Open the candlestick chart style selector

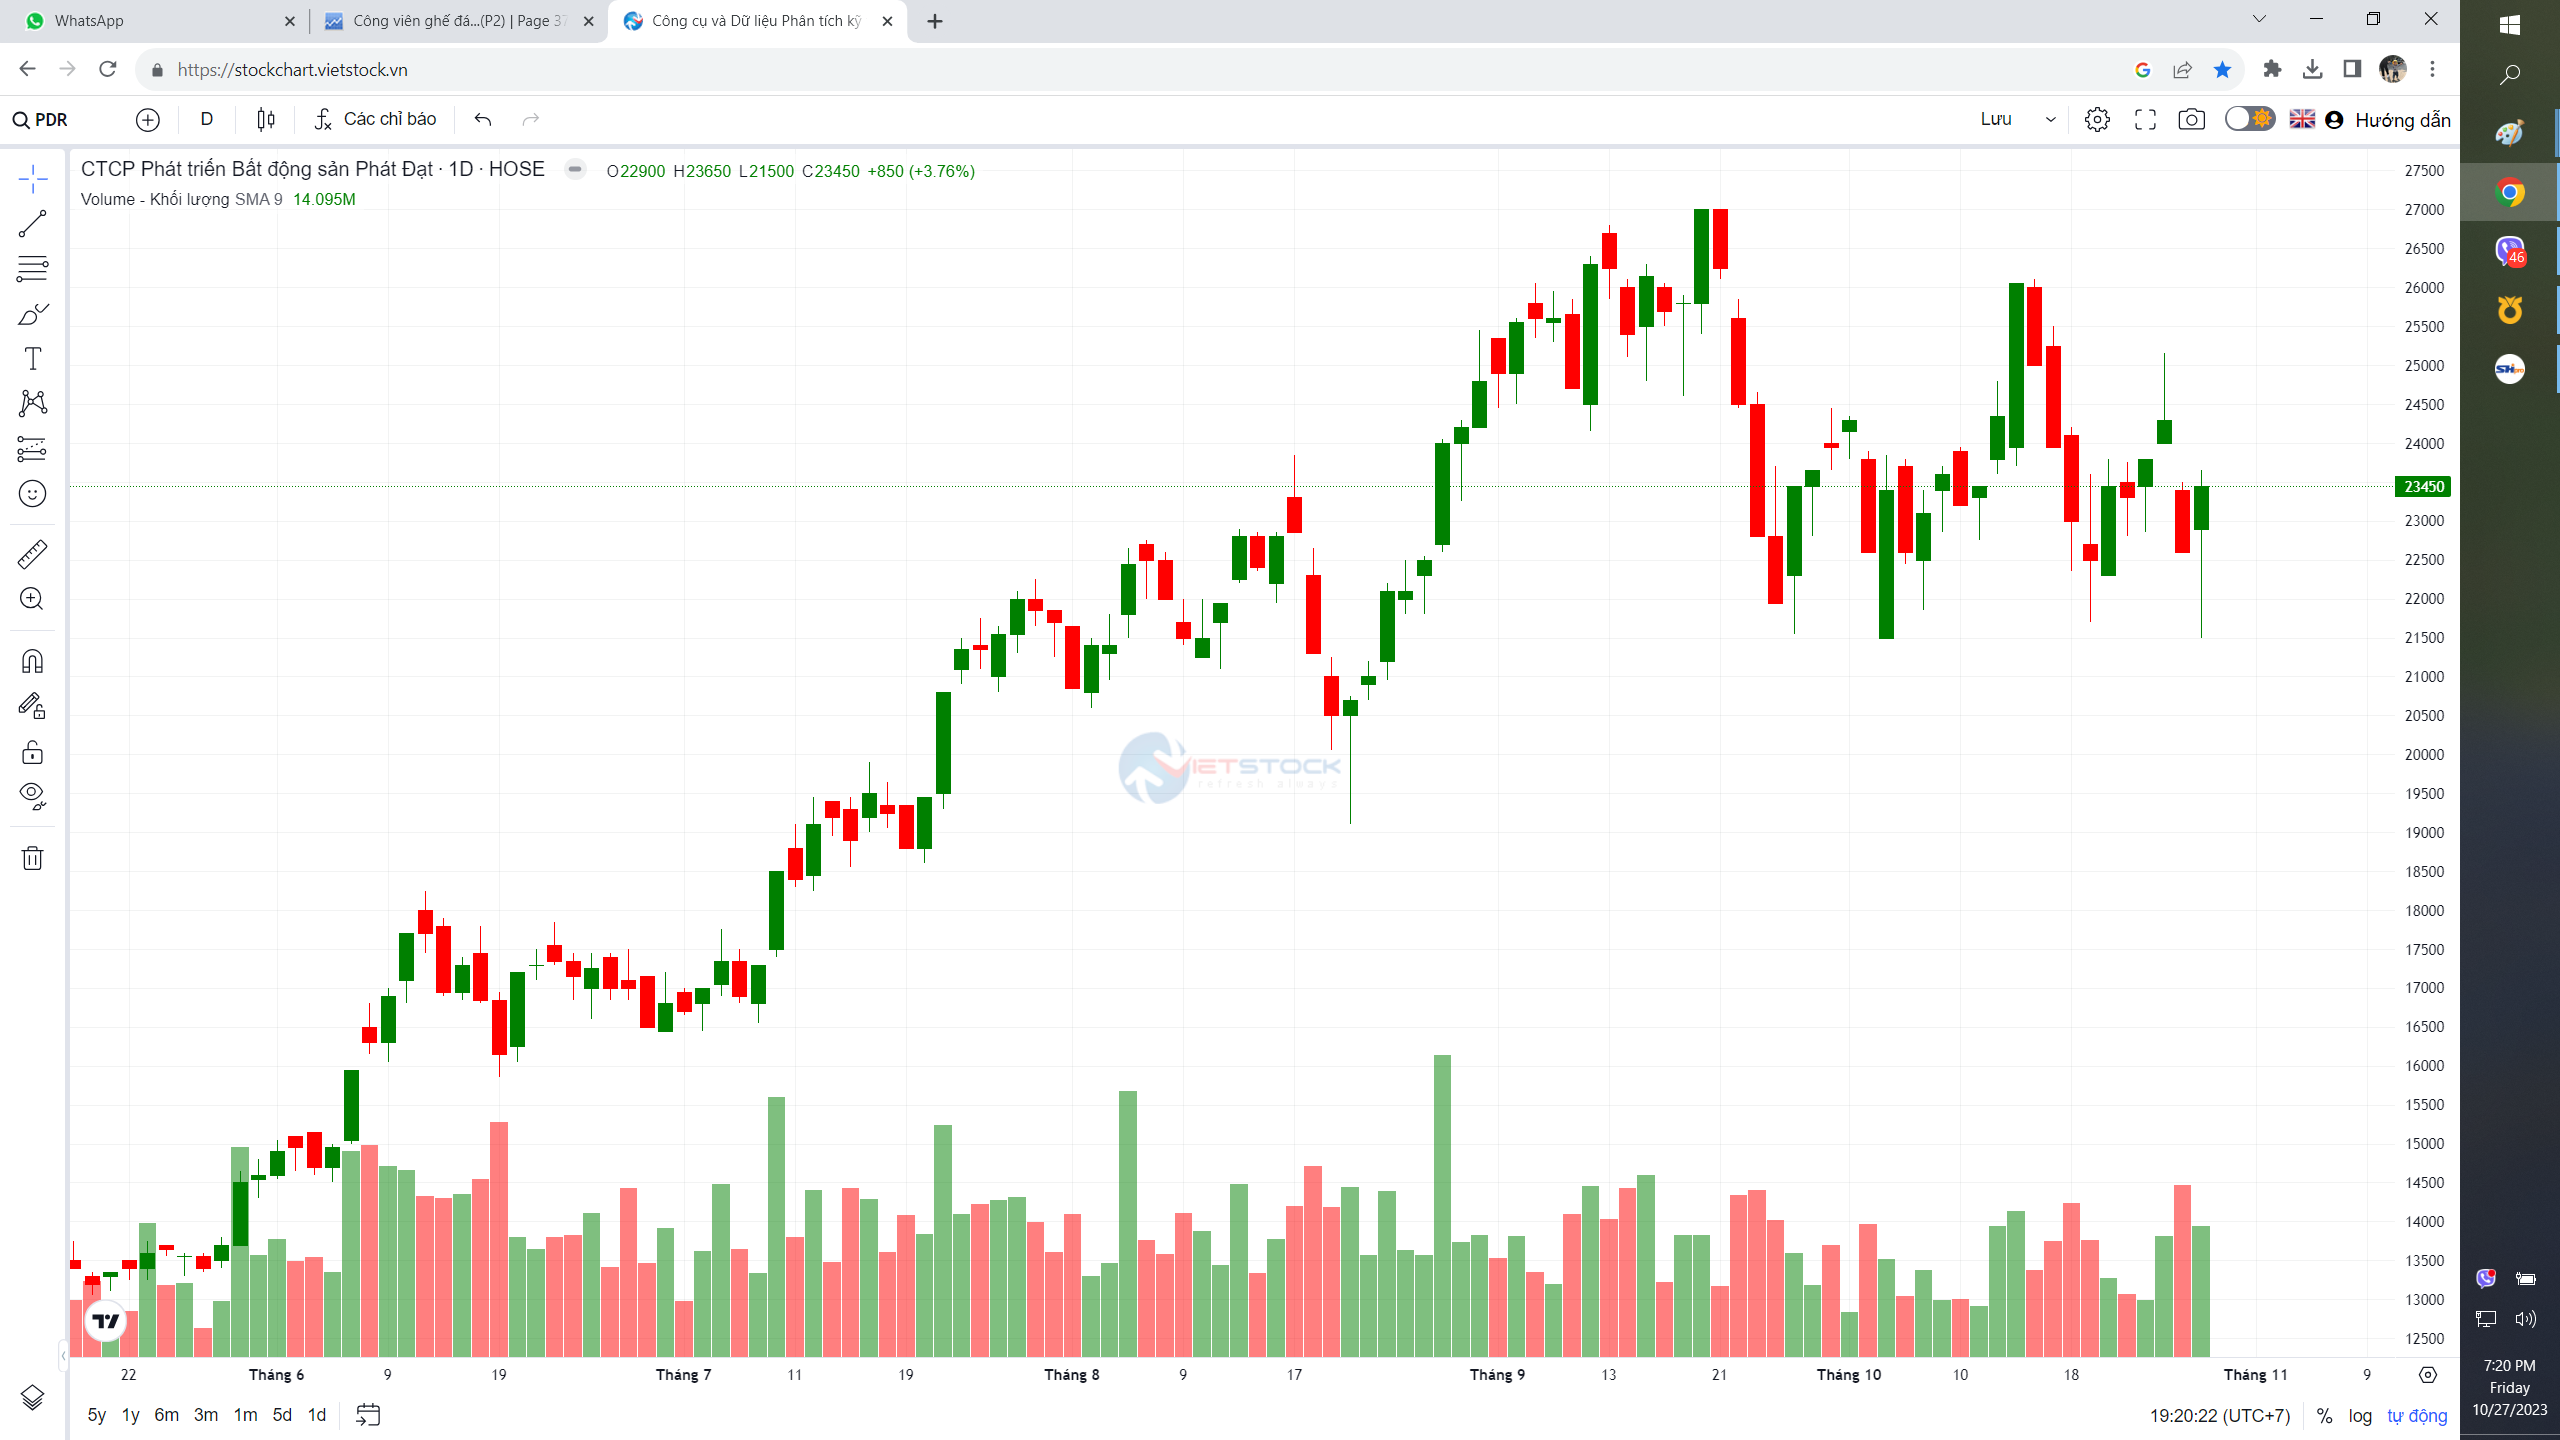pyautogui.click(x=266, y=120)
